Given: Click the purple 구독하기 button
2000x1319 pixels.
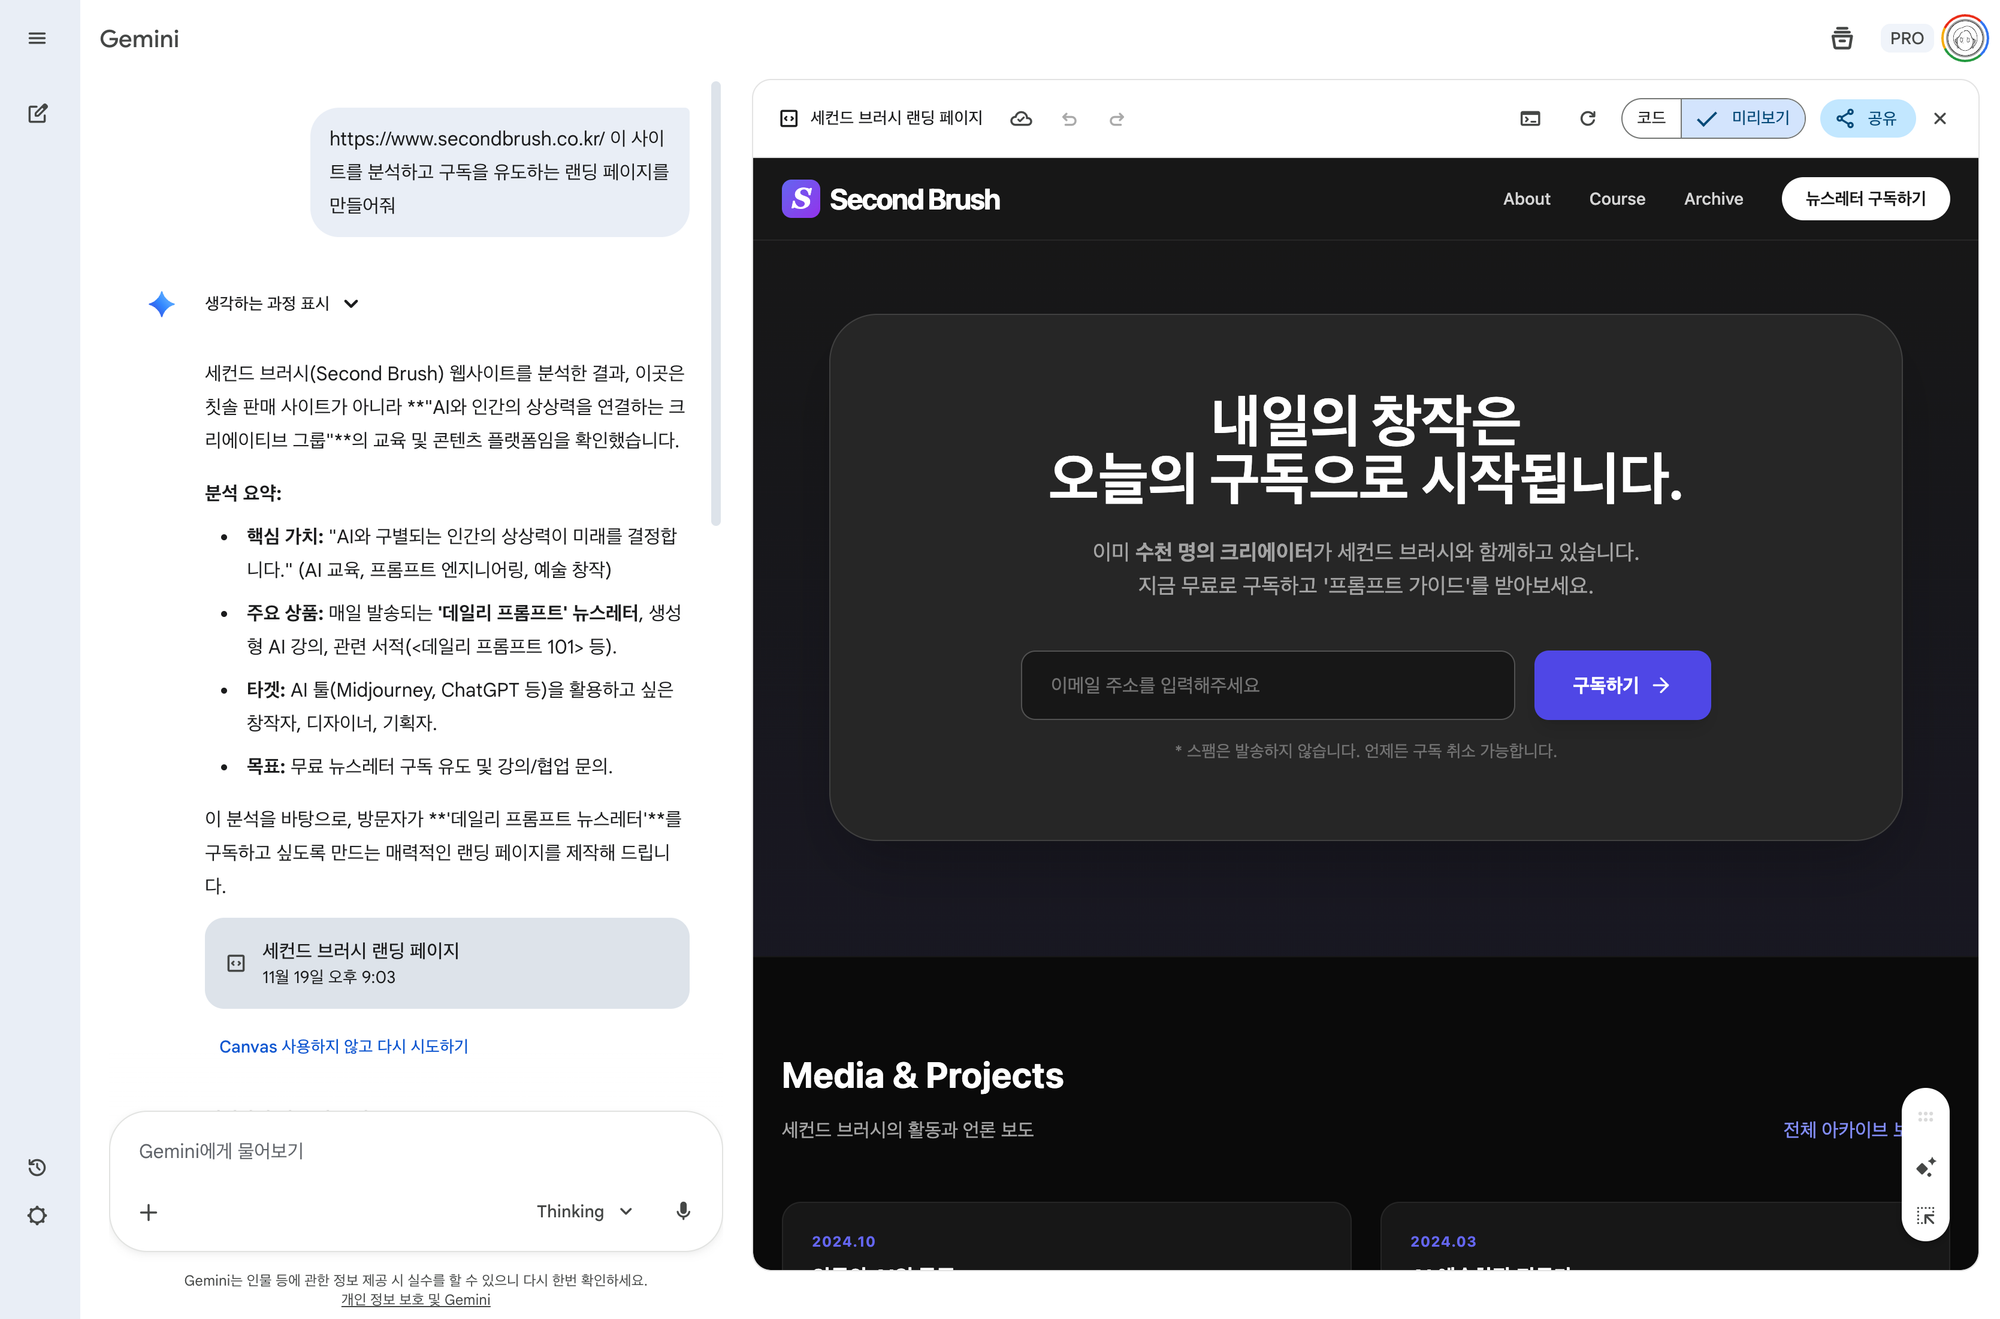Looking at the screenshot, I should (x=1621, y=685).
